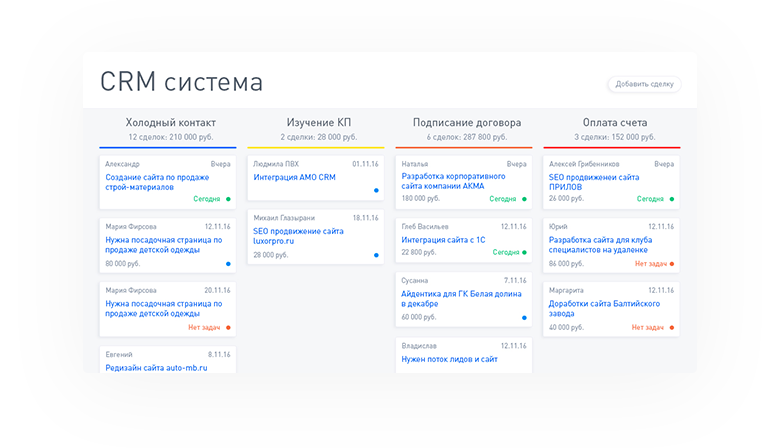780x448 pixels.
Task: Click red status dot on Маргарита card
Action: [672, 328]
